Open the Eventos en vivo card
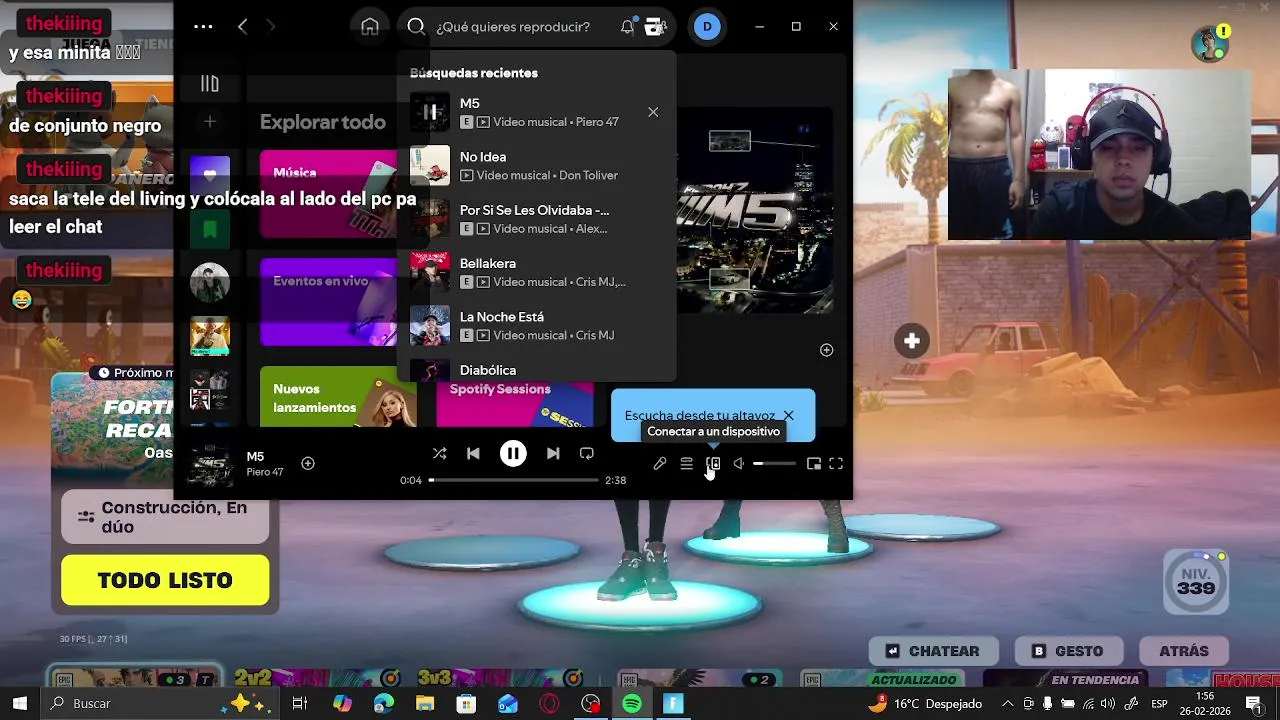 [x=328, y=302]
